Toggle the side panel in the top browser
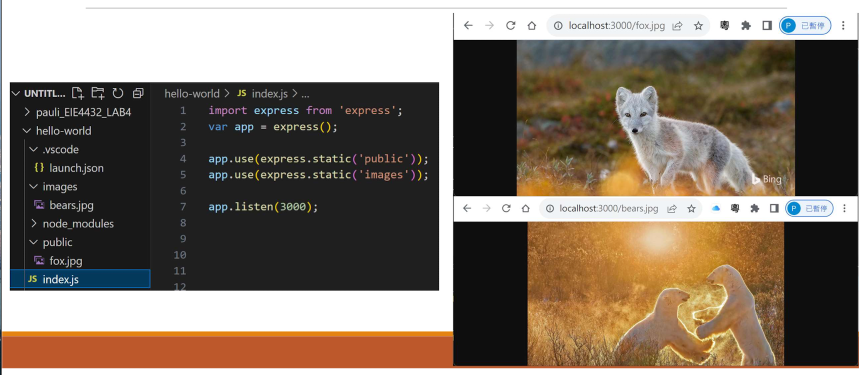The width and height of the screenshot is (859, 375). 767,26
